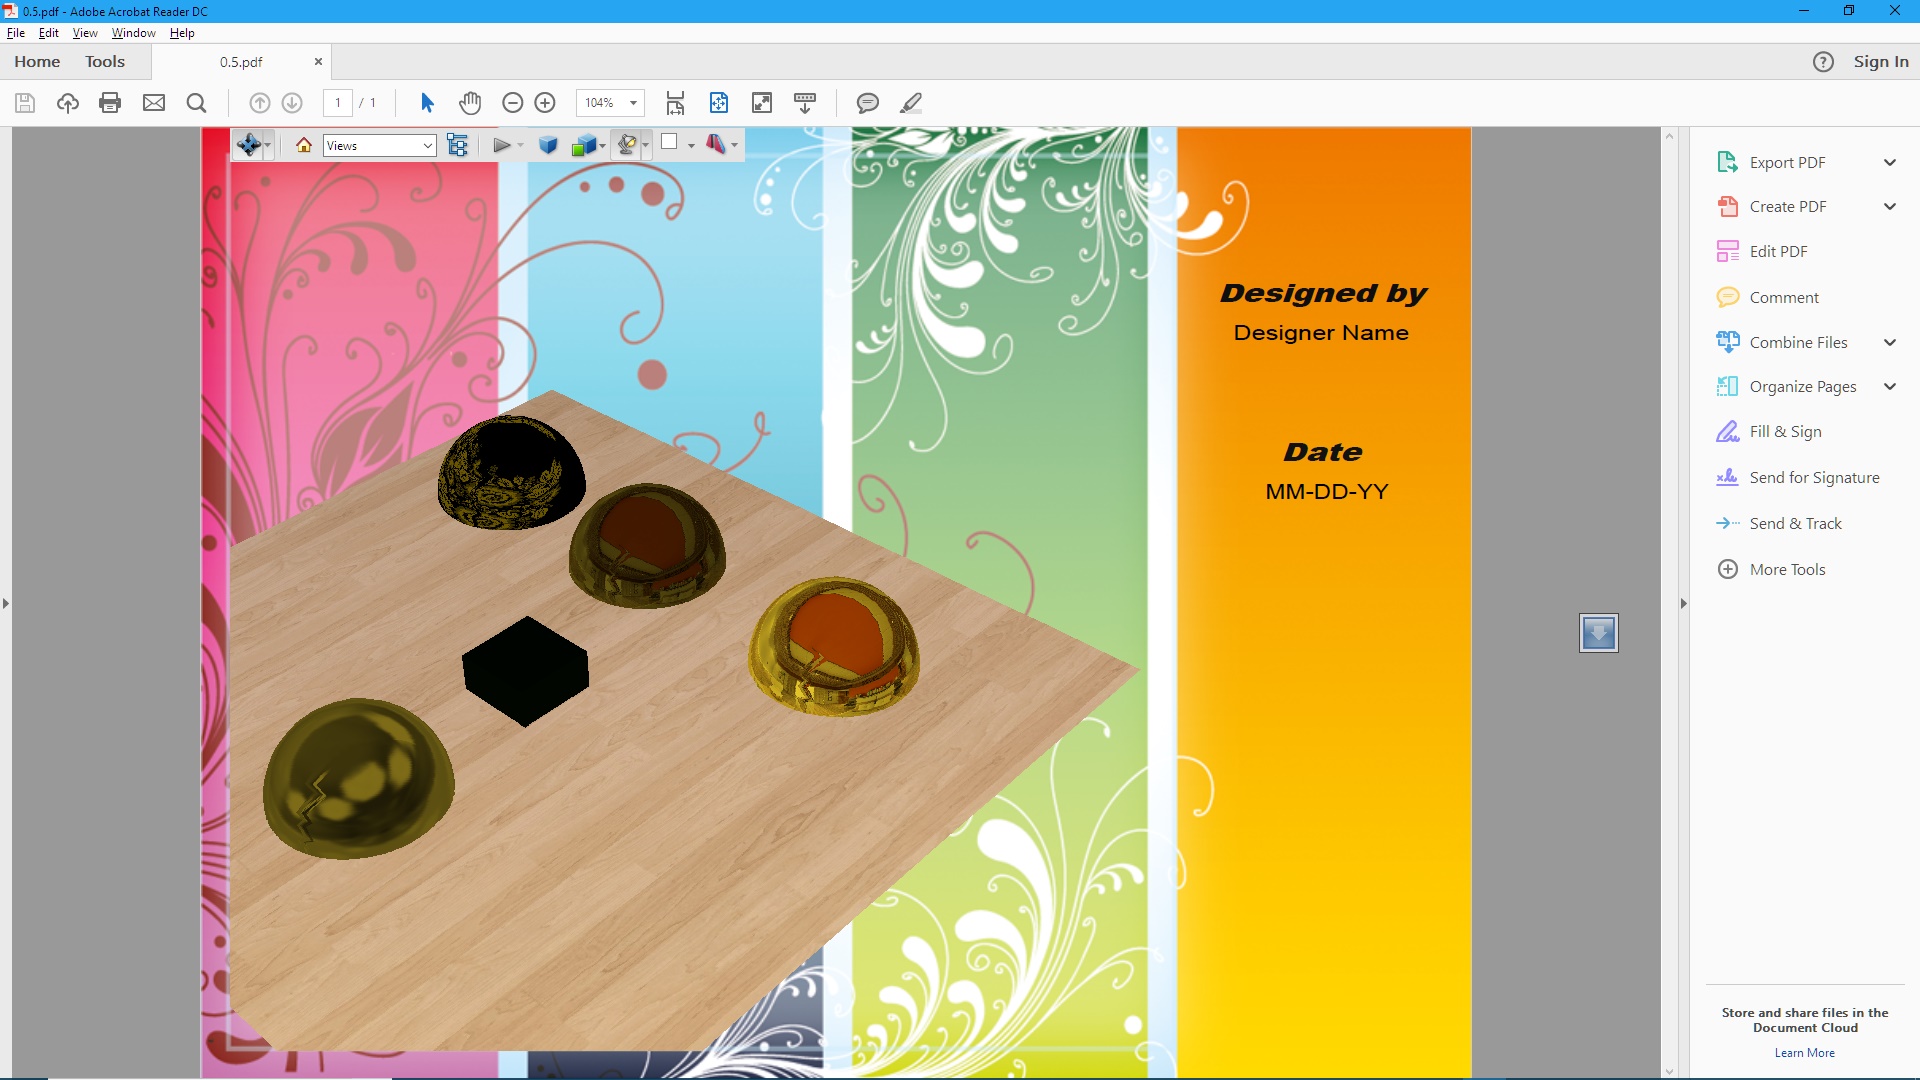Click Learn More link in Document Cloud
This screenshot has width=1920, height=1080.
(x=1803, y=1051)
